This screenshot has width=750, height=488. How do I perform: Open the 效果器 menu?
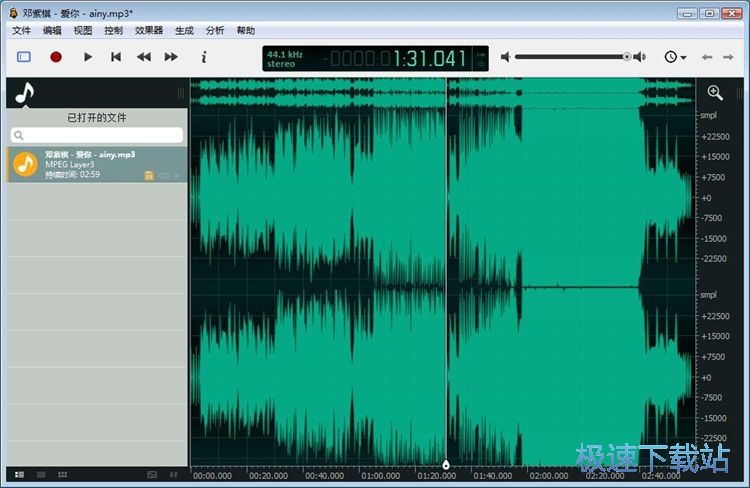pyautogui.click(x=149, y=31)
